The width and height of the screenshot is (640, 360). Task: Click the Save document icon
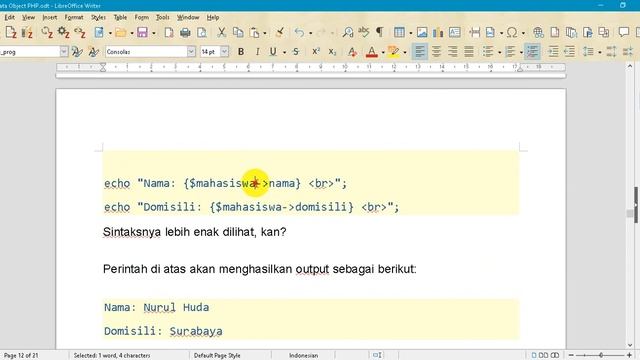(142, 32)
